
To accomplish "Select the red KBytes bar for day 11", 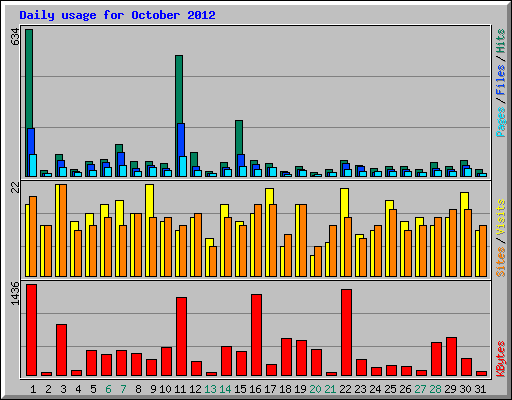I will (x=182, y=336).
